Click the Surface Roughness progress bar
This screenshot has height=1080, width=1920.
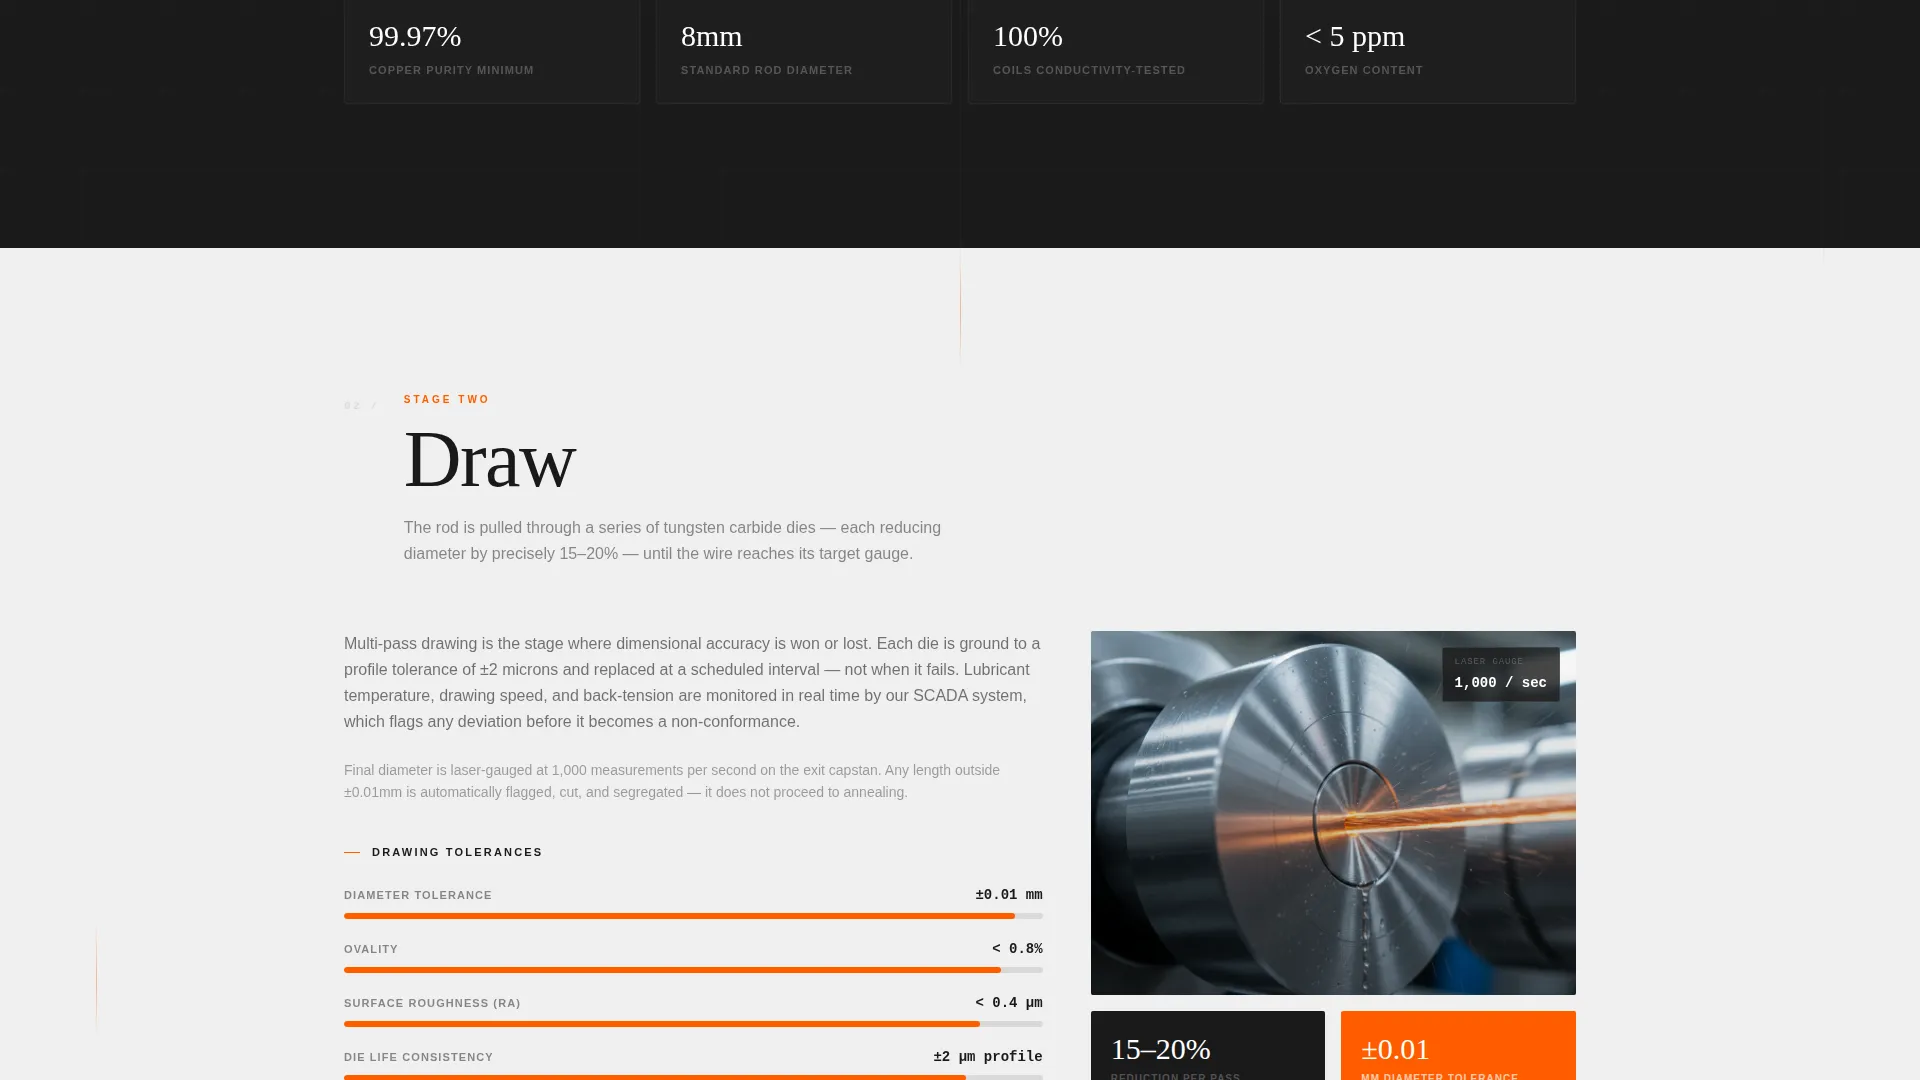(693, 1024)
